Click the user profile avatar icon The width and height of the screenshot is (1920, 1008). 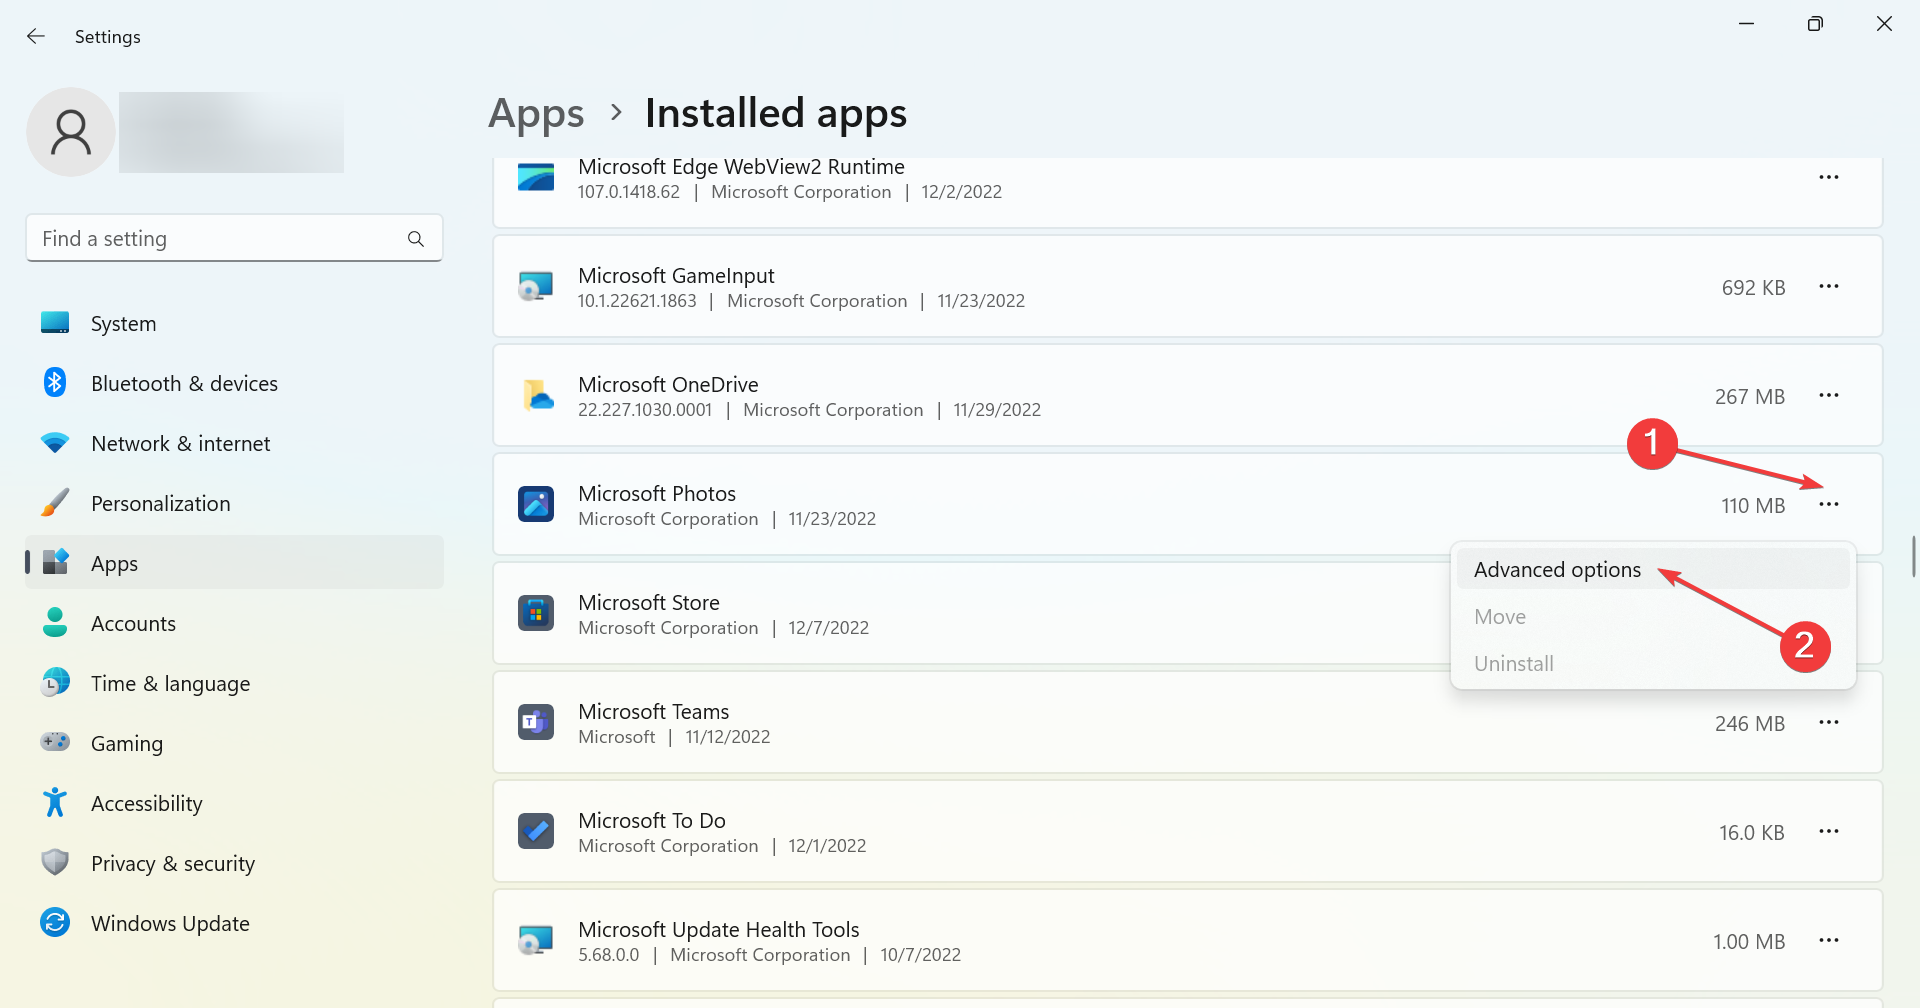(x=71, y=132)
